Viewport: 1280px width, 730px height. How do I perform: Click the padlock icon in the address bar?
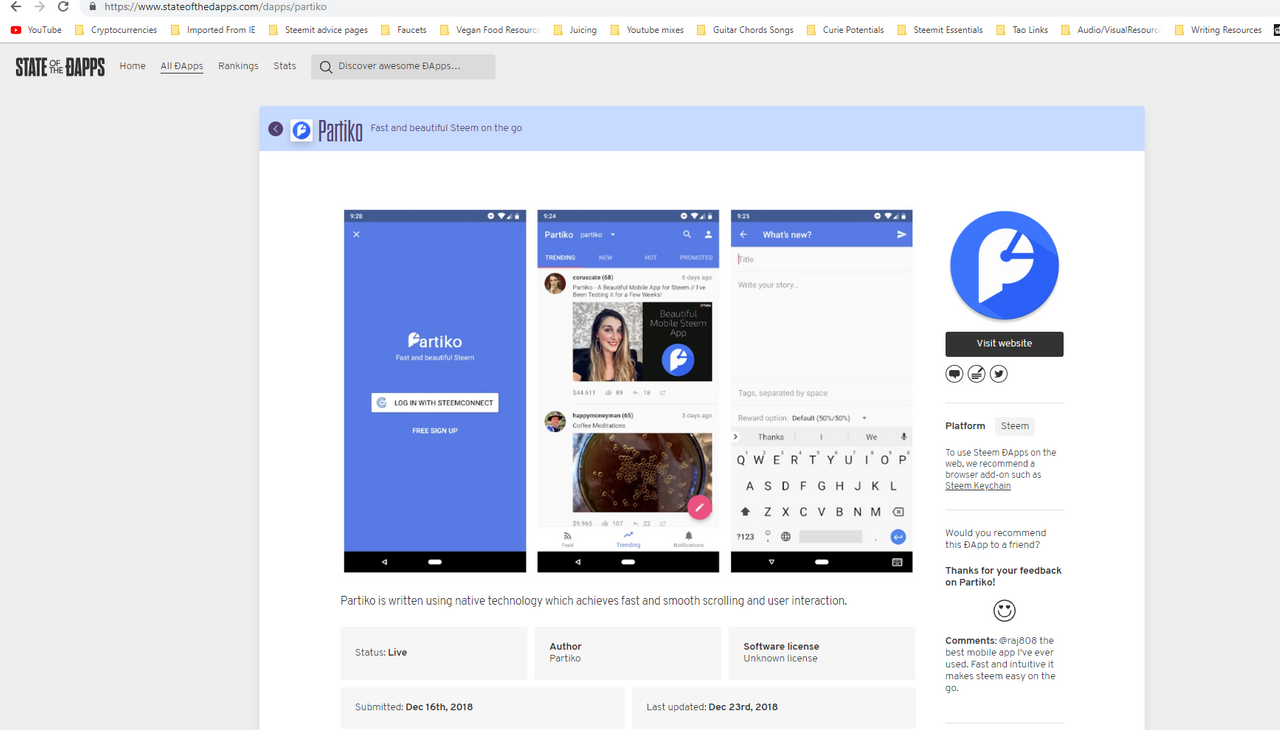pyautogui.click(x=93, y=6)
